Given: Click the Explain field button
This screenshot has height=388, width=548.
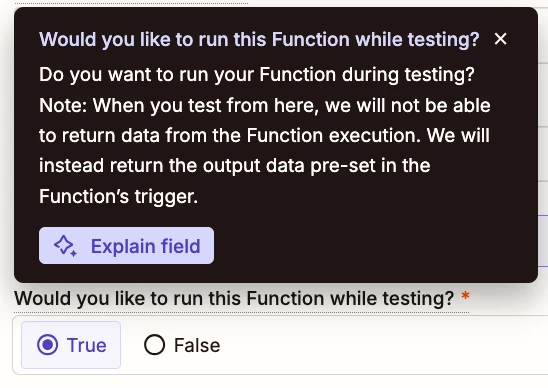Looking at the screenshot, I should (x=127, y=246).
